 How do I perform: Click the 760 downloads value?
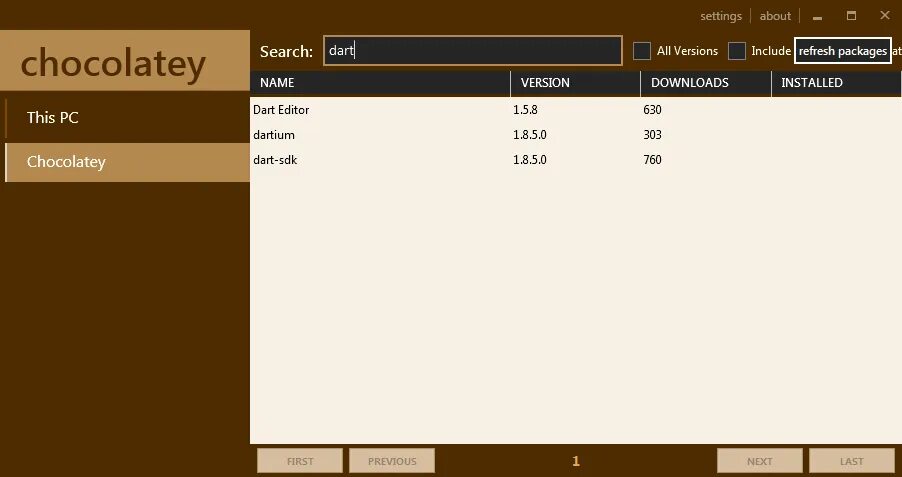point(652,160)
